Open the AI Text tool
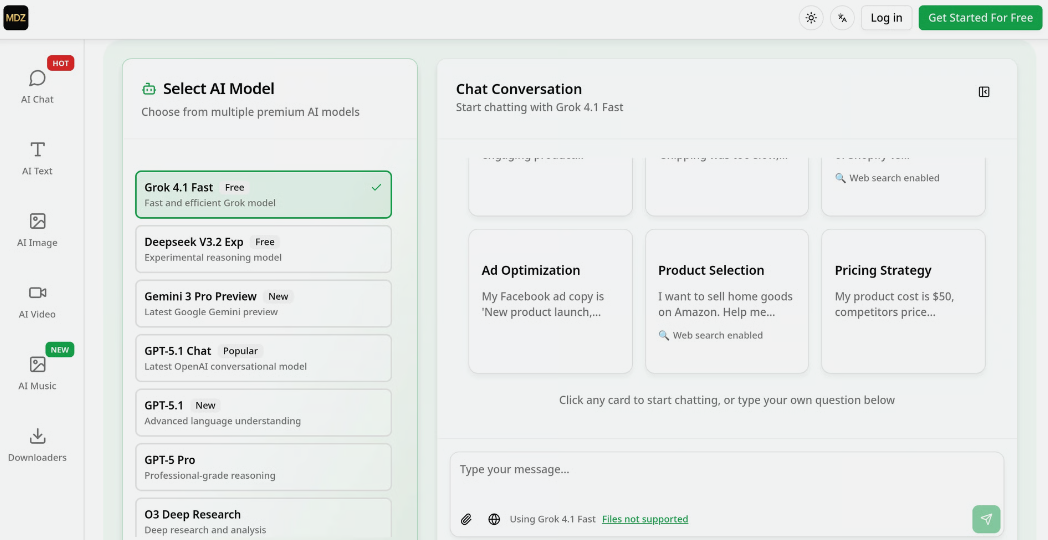Viewport: 1048px width, 540px height. coord(37,158)
